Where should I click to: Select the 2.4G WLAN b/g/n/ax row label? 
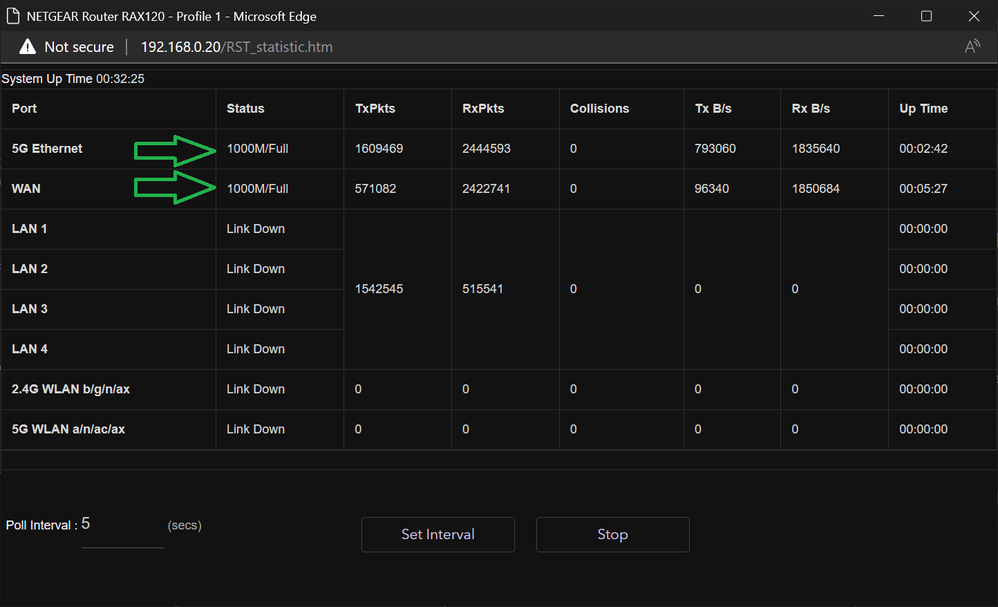pos(70,389)
